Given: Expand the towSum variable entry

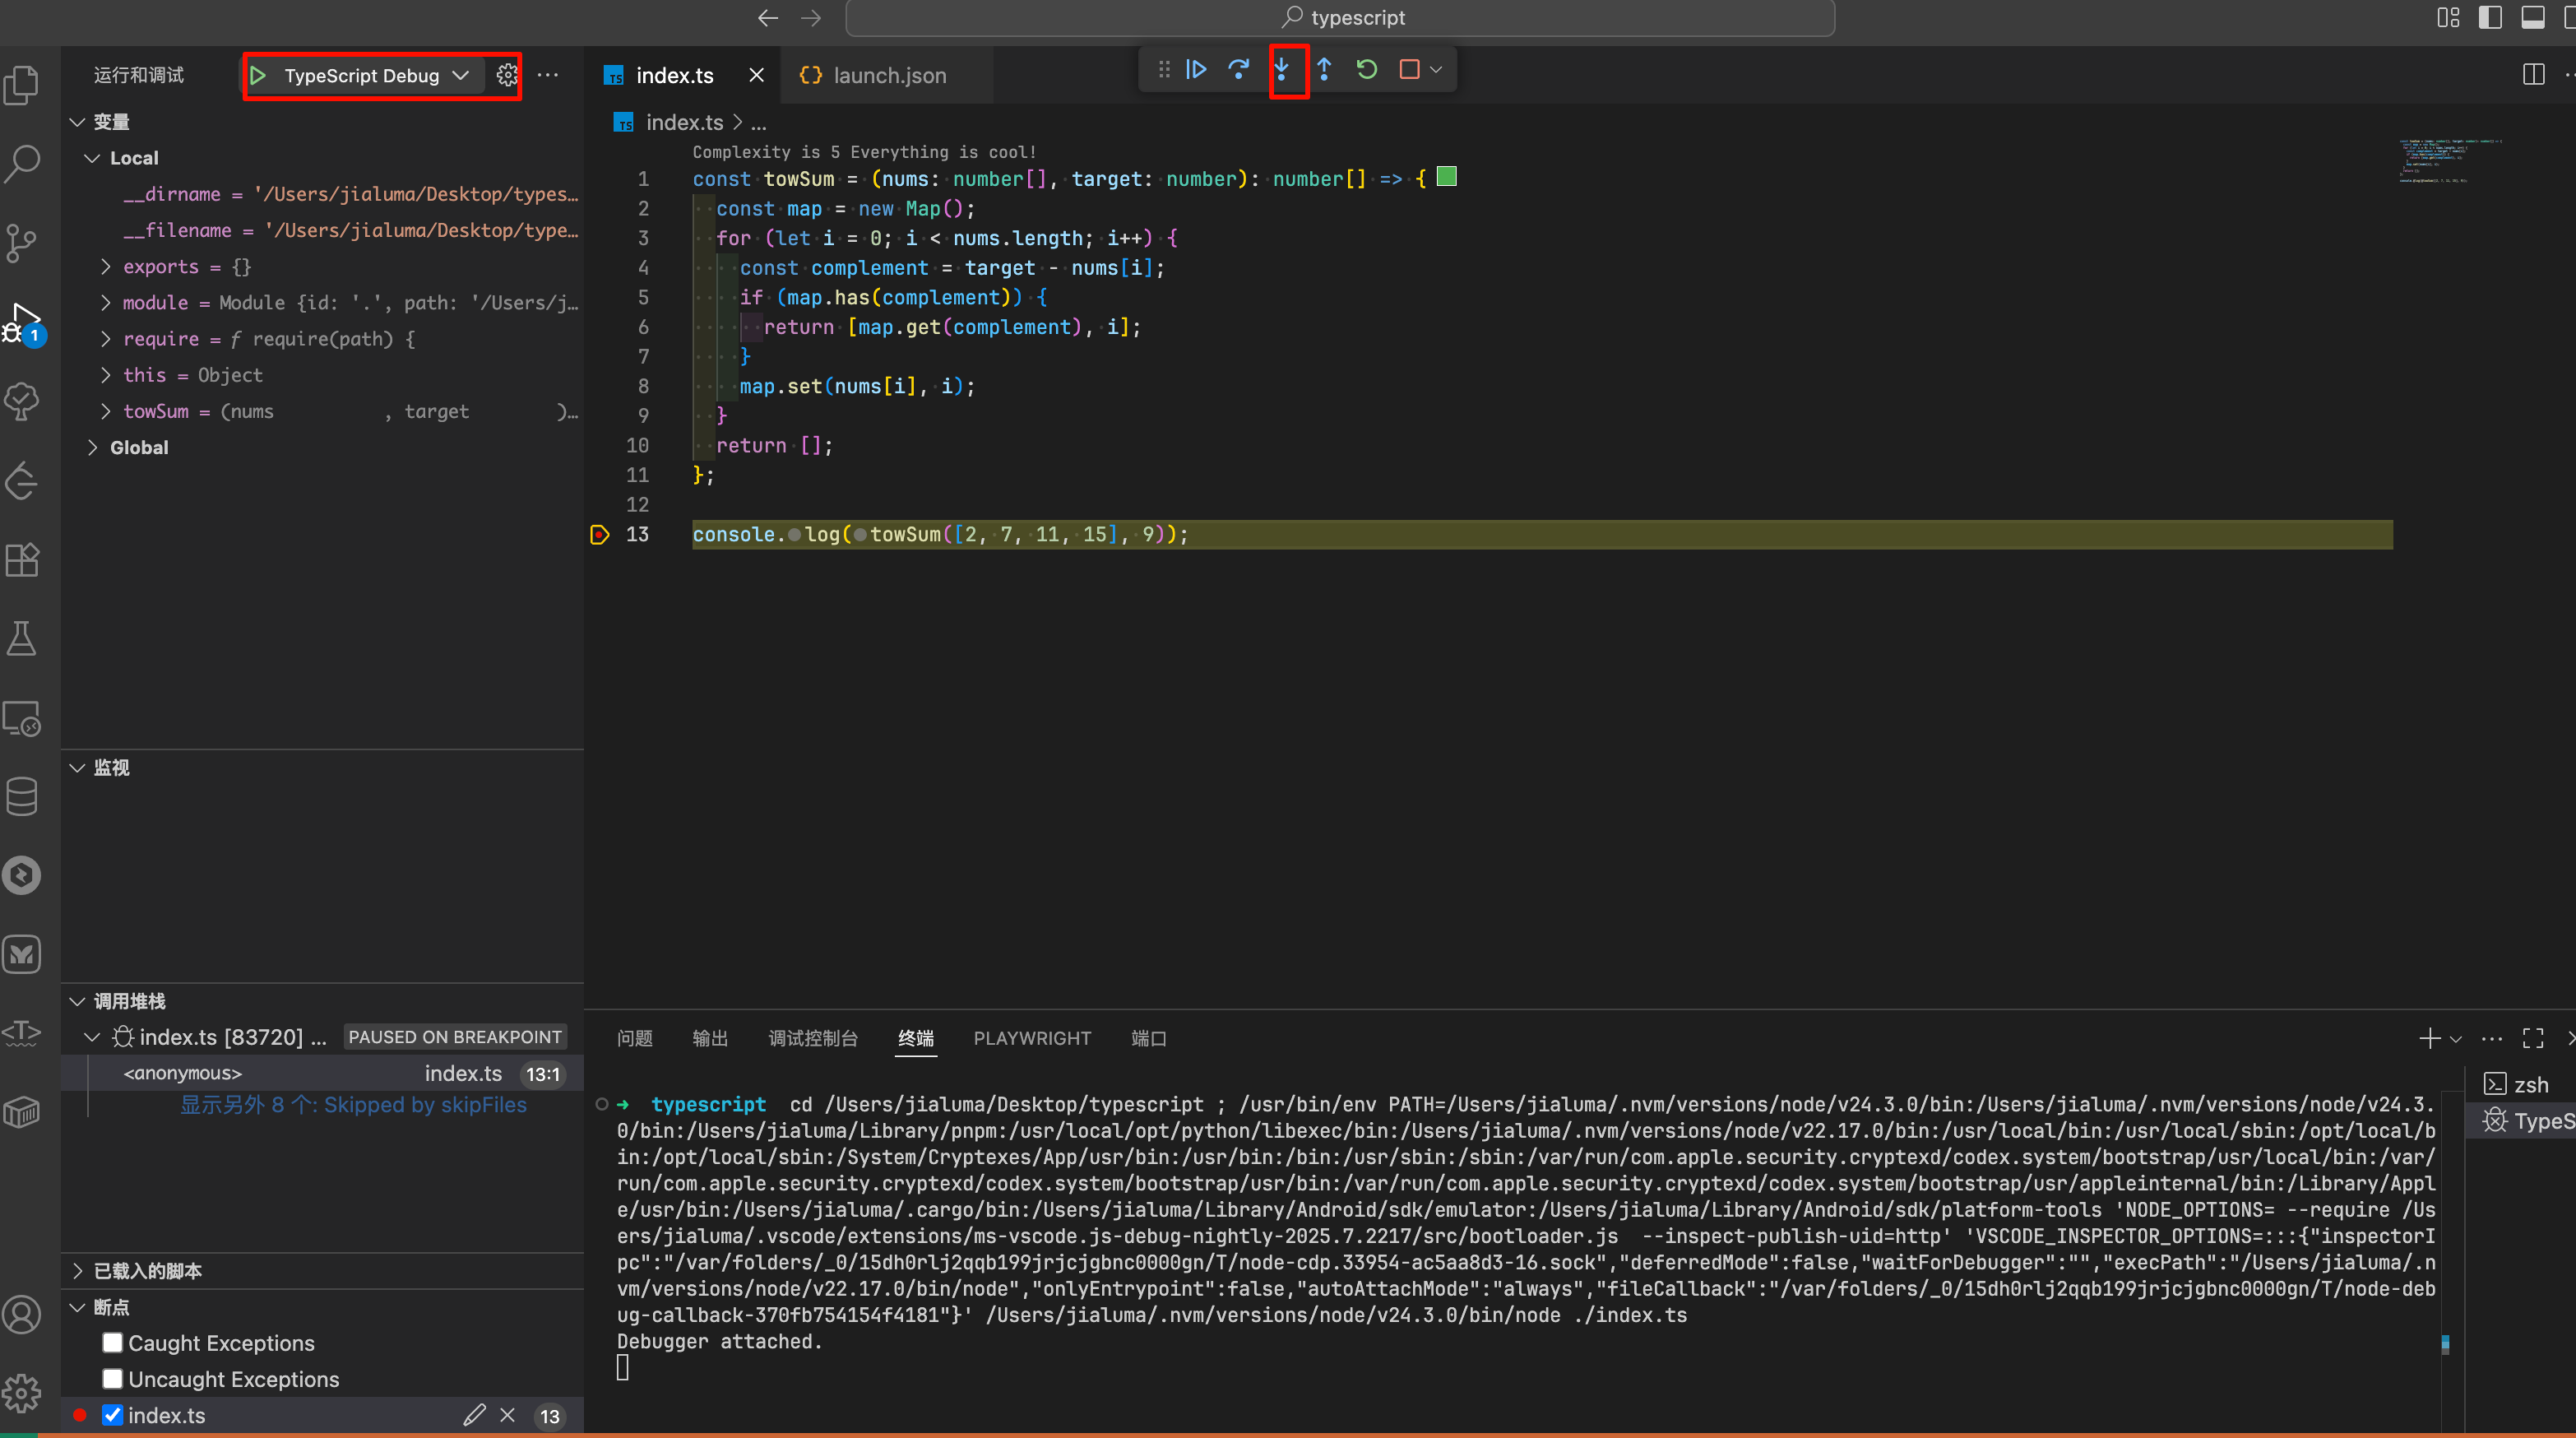Looking at the screenshot, I should (106, 411).
